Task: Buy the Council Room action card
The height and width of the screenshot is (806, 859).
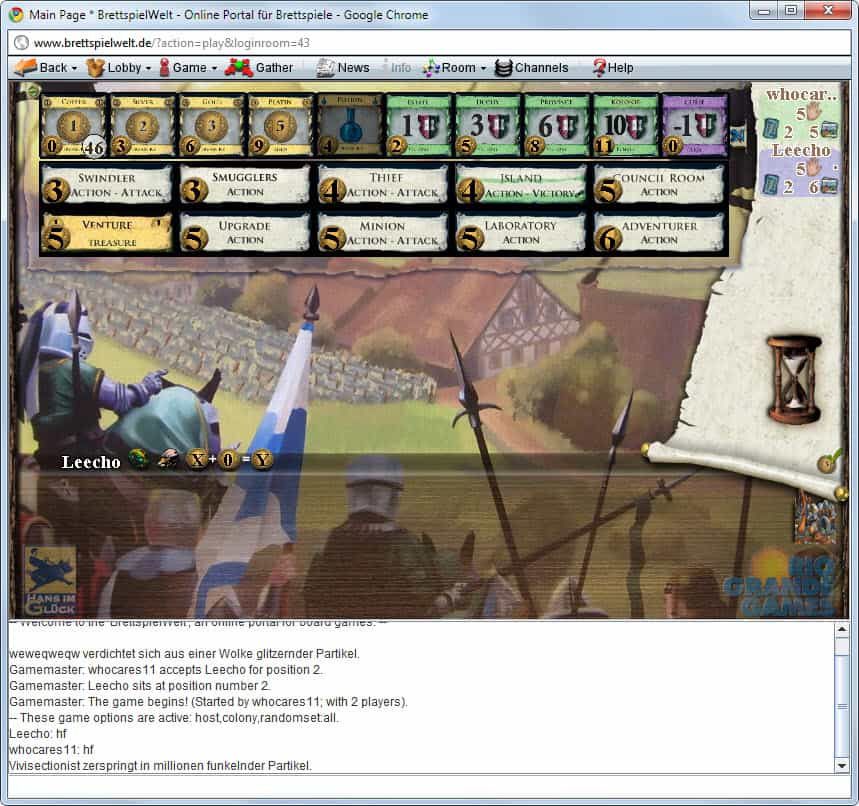Action: (x=659, y=185)
